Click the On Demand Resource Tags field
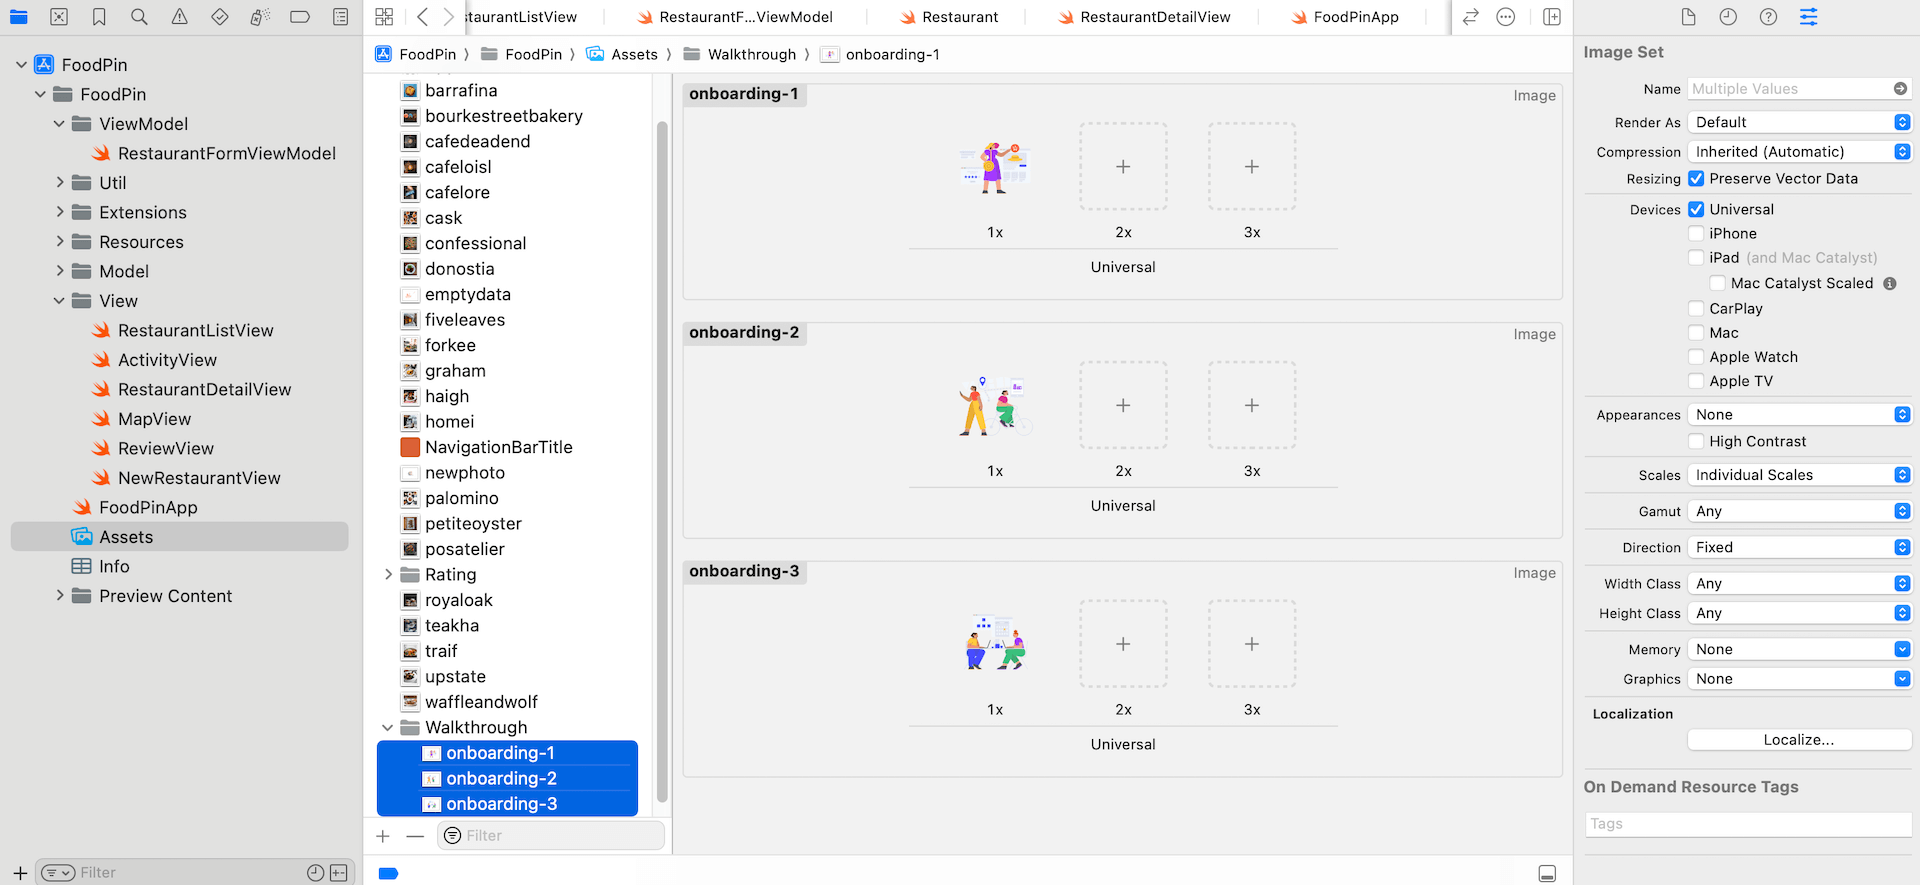The height and width of the screenshot is (885, 1920). (1748, 824)
